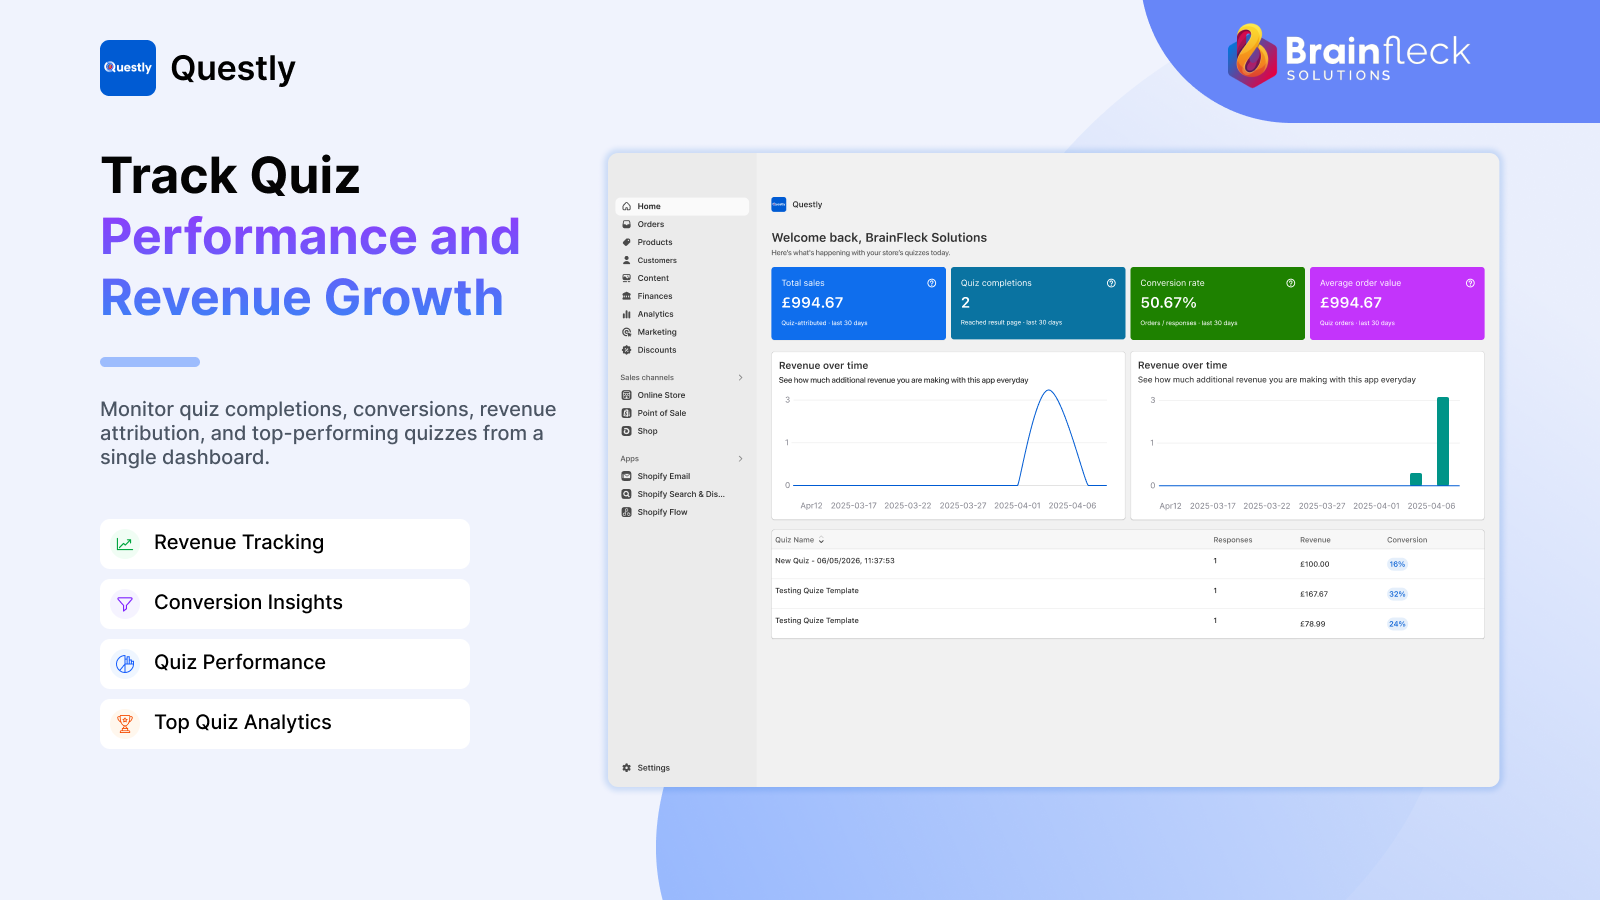Click the £100.00 revenue cell
1600x900 pixels.
pyautogui.click(x=1315, y=564)
